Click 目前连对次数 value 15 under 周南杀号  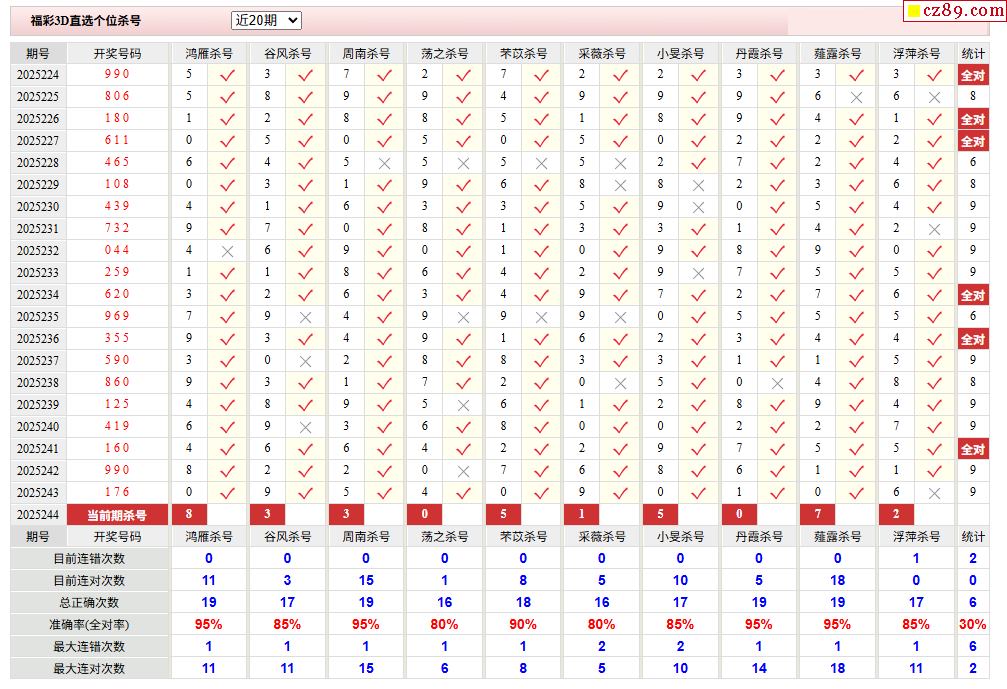pyautogui.click(x=366, y=581)
